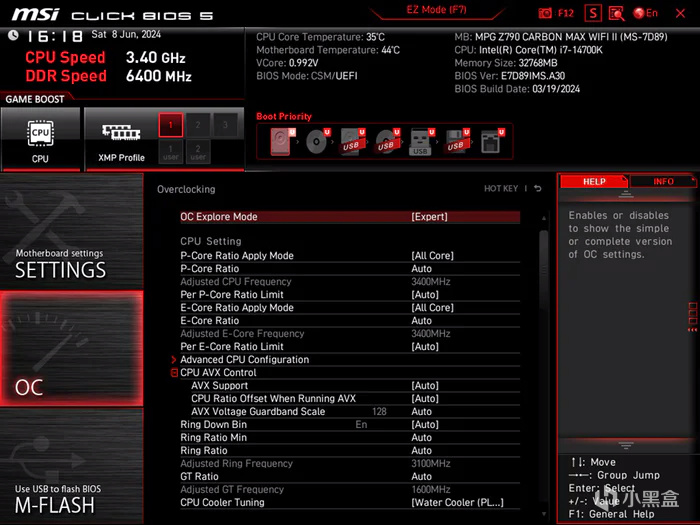Image resolution: width=700 pixels, height=525 pixels.
Task: Select the USB key boot device icon
Action: pos(421,142)
